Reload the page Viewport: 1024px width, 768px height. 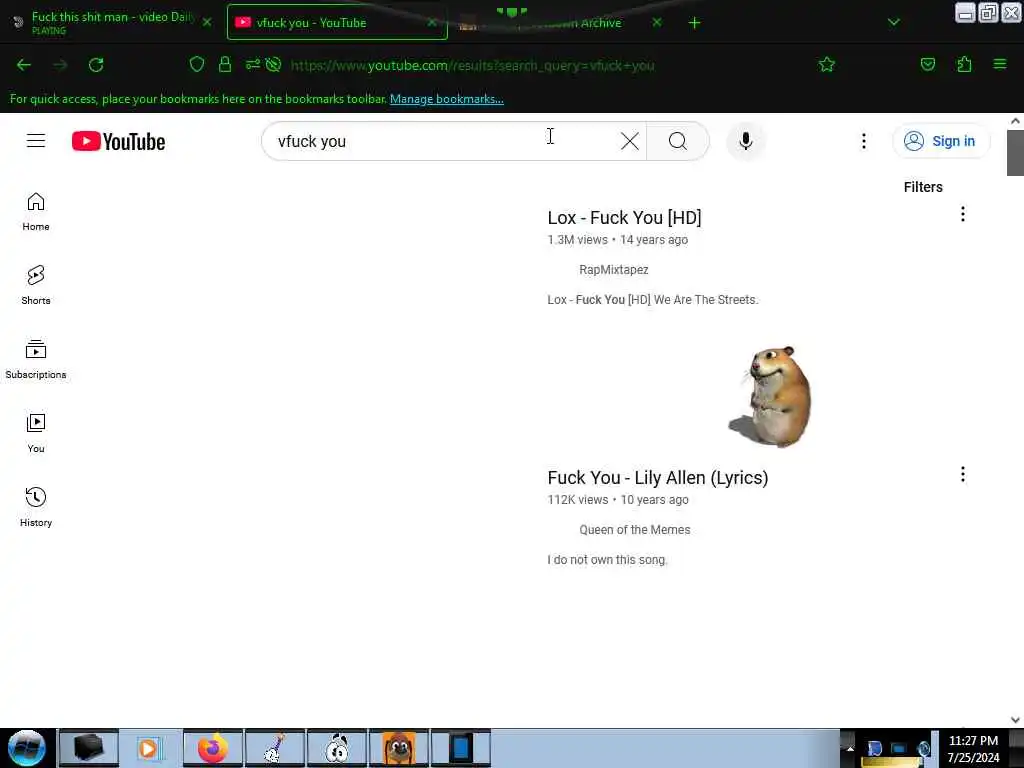(x=96, y=65)
